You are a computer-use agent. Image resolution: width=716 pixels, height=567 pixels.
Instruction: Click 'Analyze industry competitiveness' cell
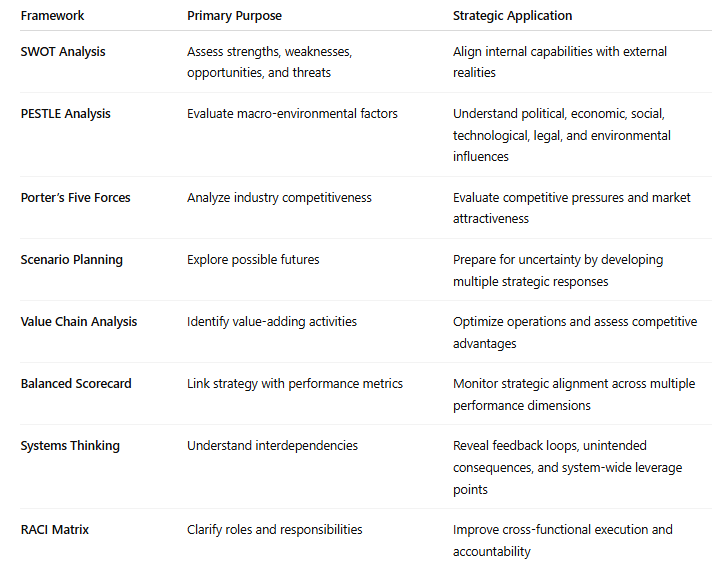279,198
